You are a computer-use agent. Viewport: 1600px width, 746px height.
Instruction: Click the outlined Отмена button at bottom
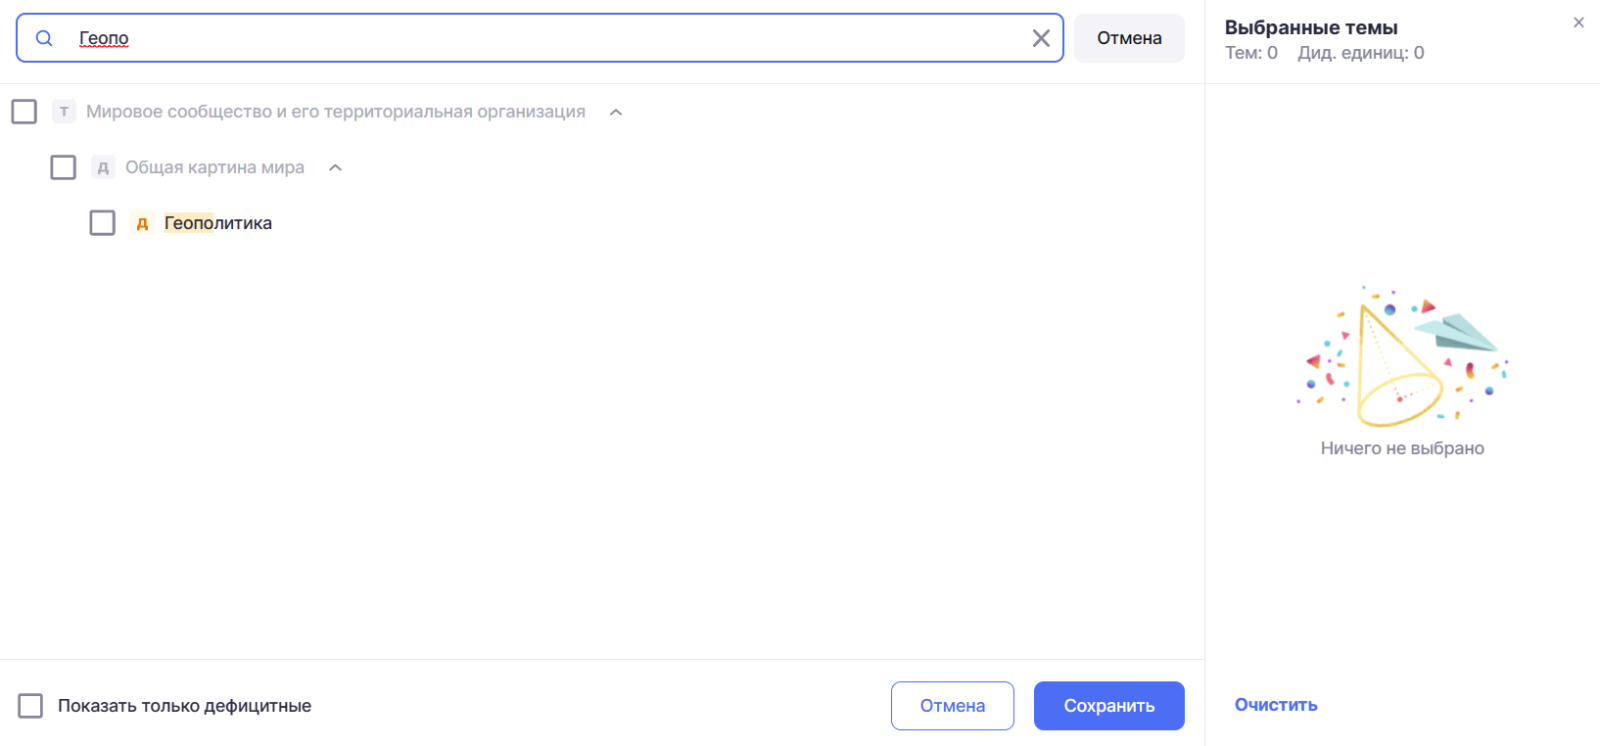click(952, 706)
